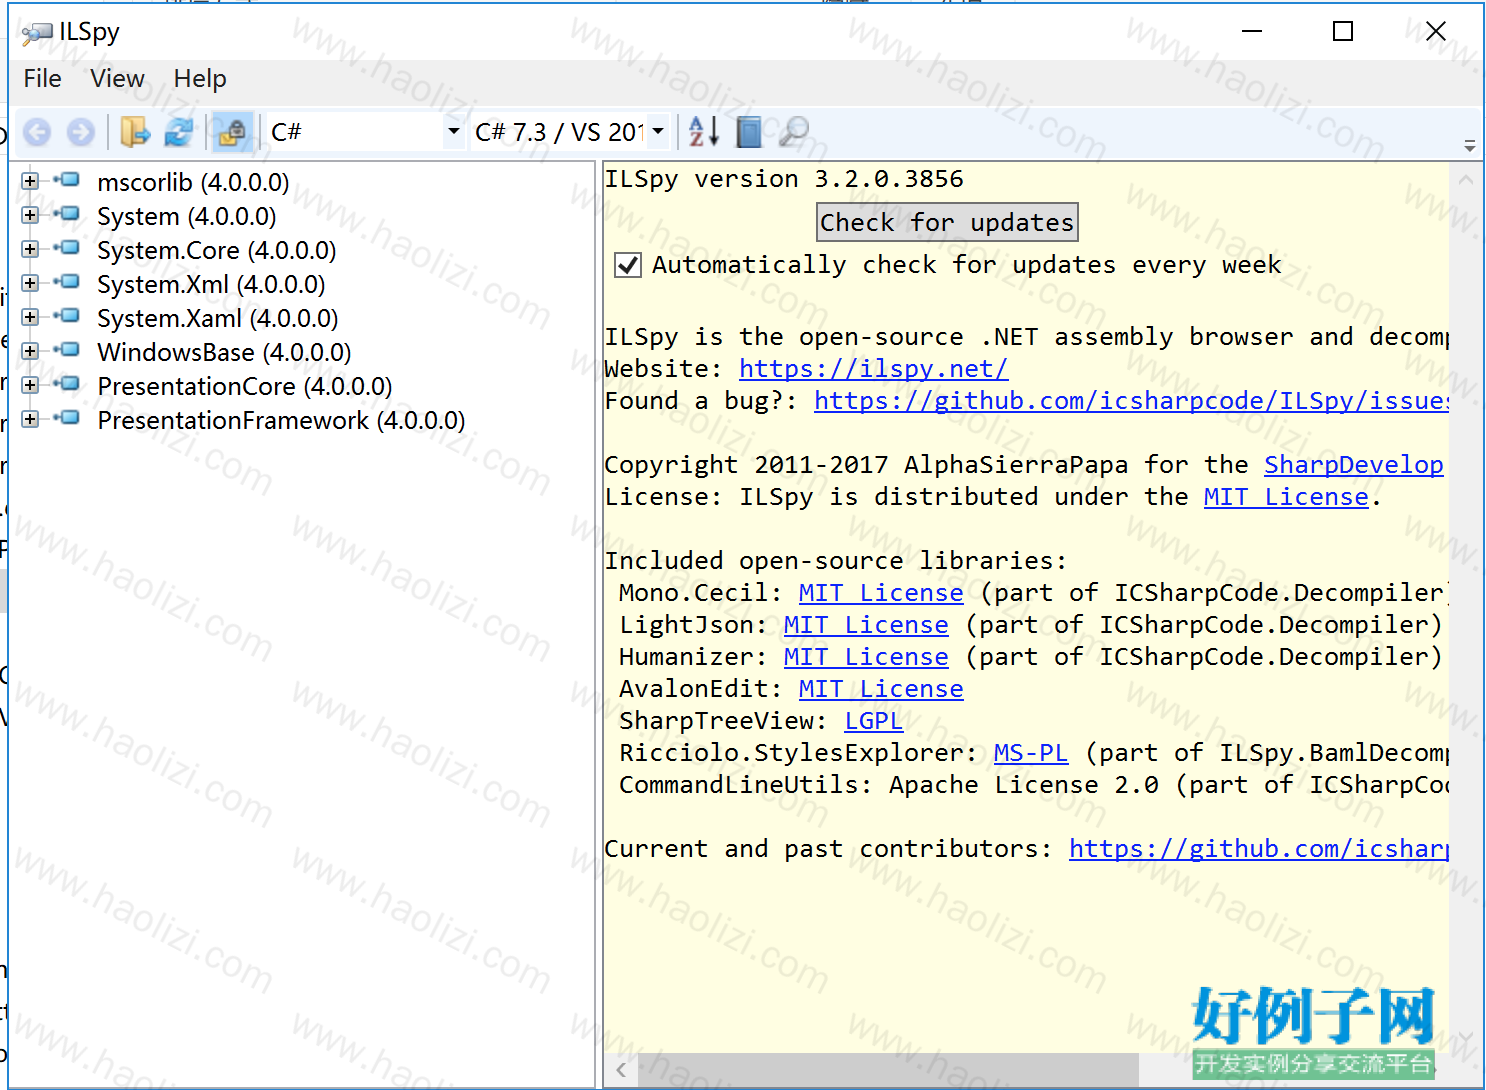The image size is (1486, 1090).
Task: Expand the PresentationFramework tree node
Action: click(30, 419)
